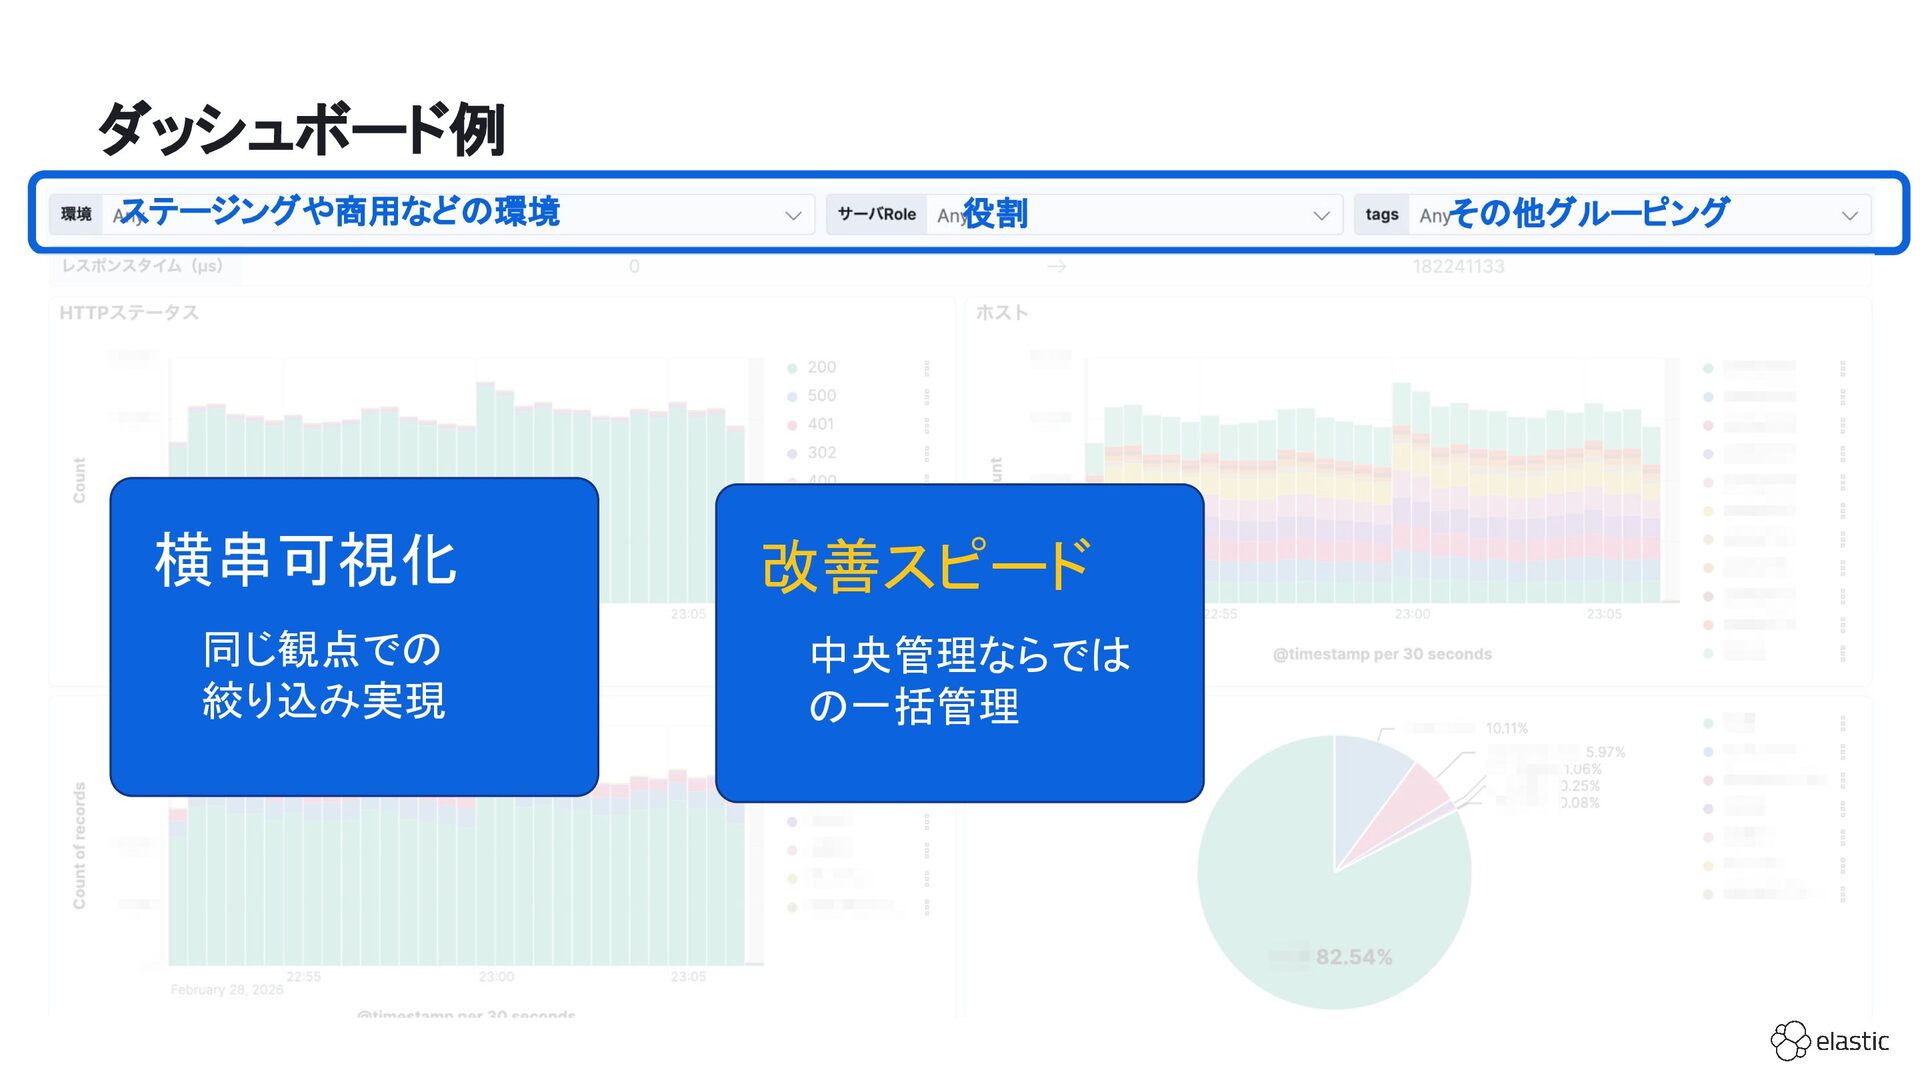Click the 横串可視化 blue box

point(354,637)
